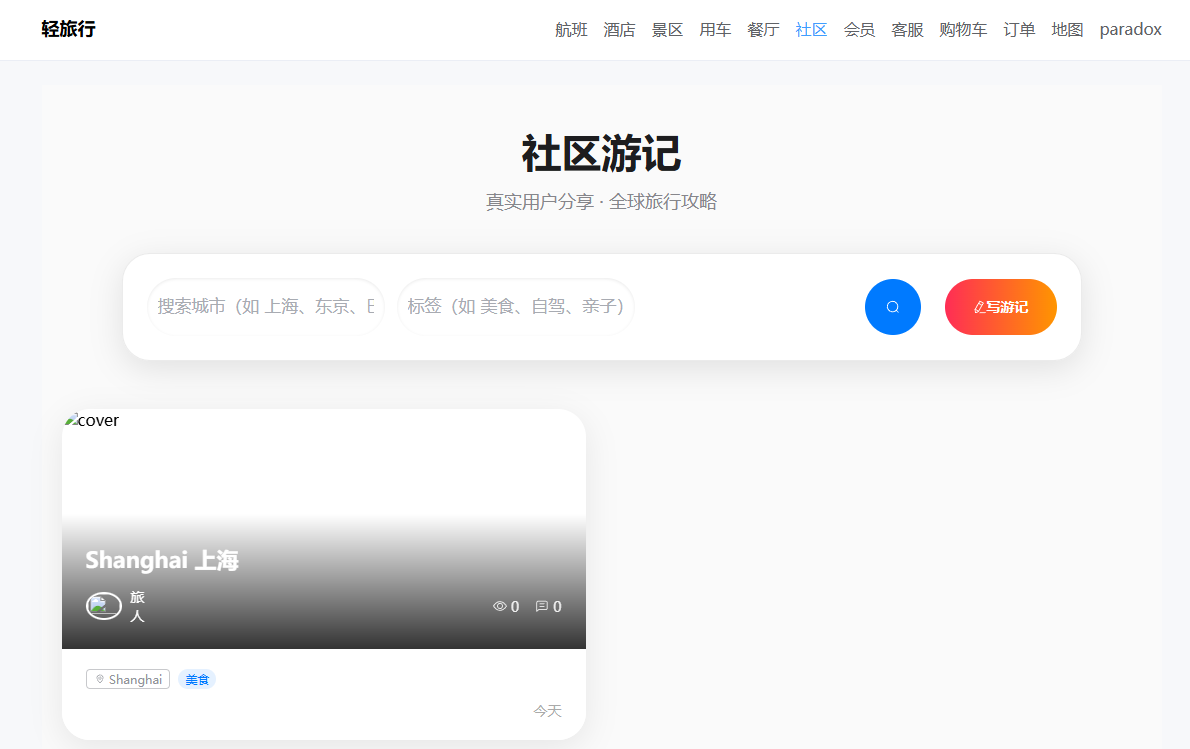The height and width of the screenshot is (749, 1190).
Task: Go to the 酒店 hotels page
Action: click(619, 30)
